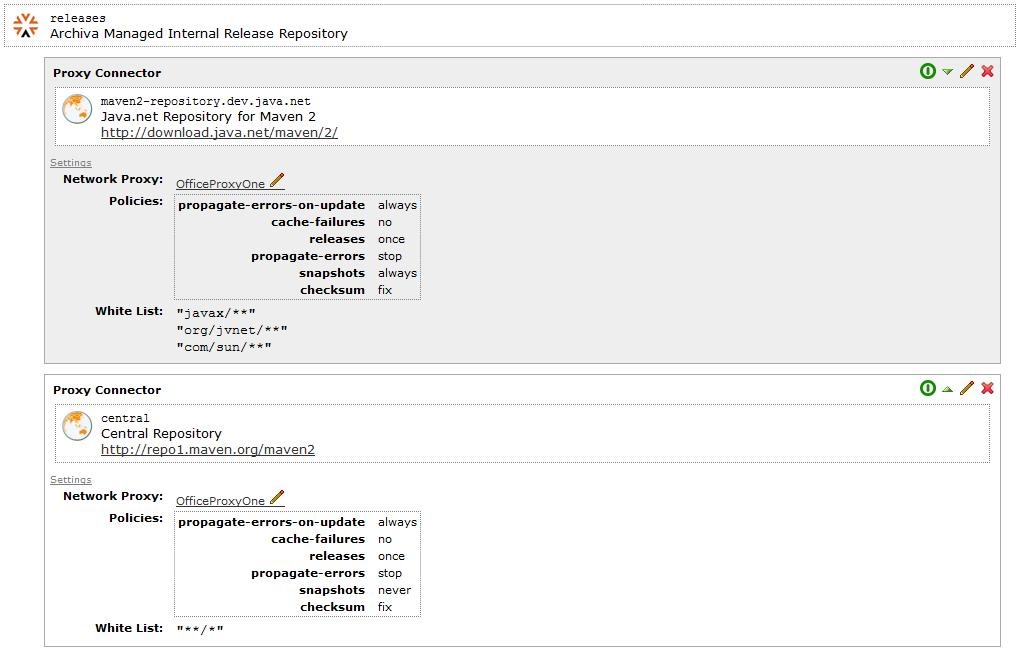Select the 'central' identifier text

[125, 419]
